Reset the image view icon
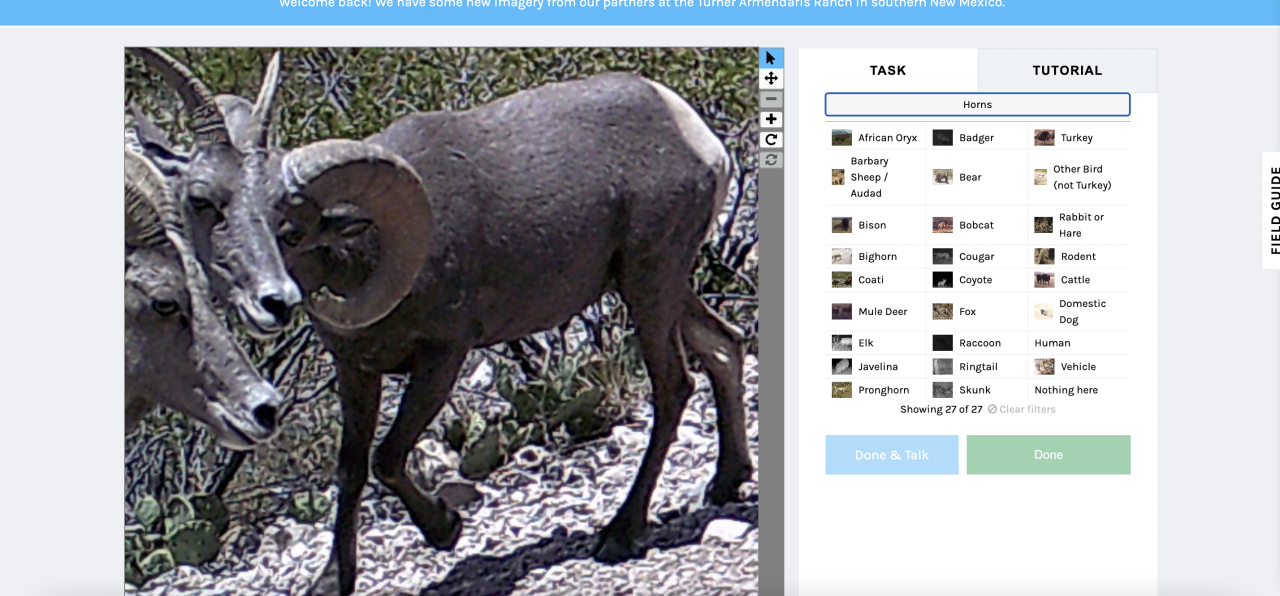The width and height of the screenshot is (1280, 596). click(x=771, y=159)
